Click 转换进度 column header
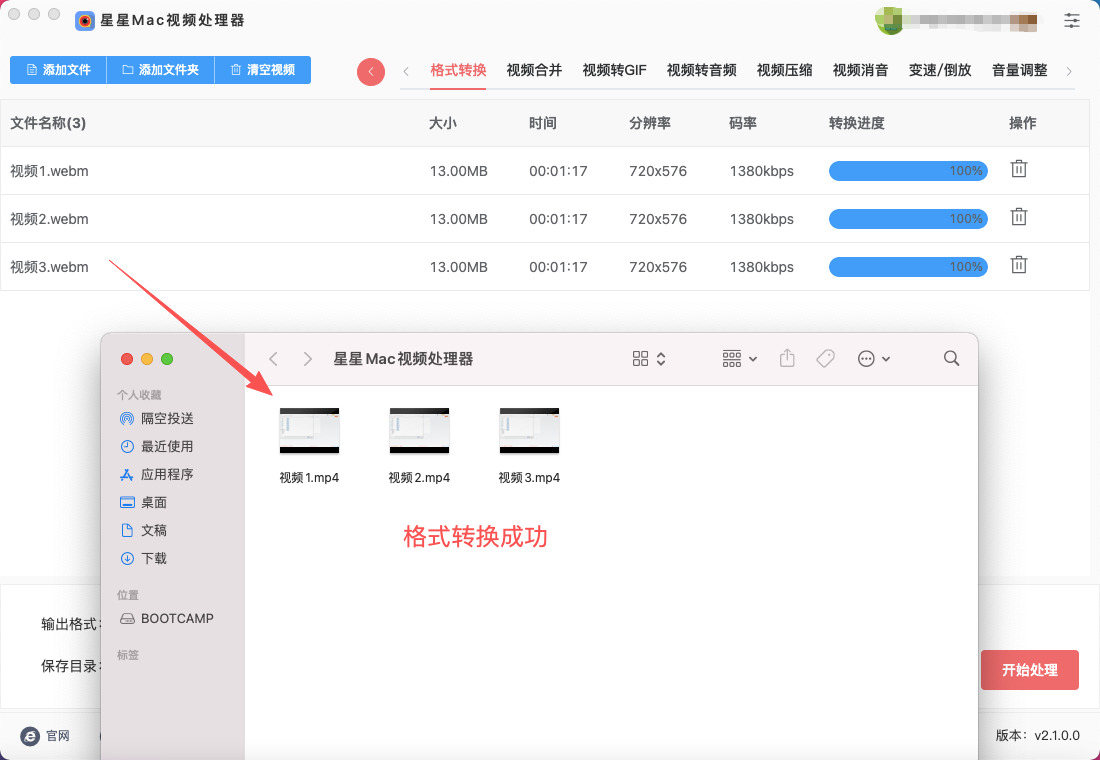This screenshot has height=760, width=1100. (857, 124)
